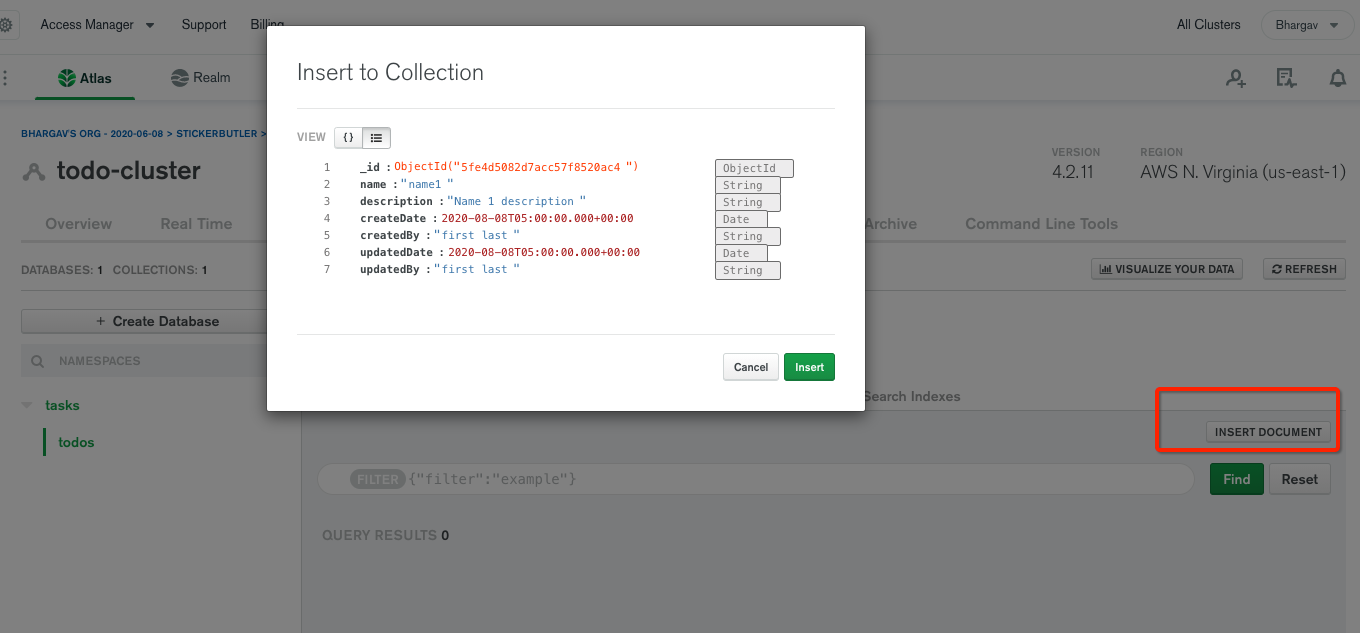Open the notifications bell
The width and height of the screenshot is (1360, 633).
1338,77
